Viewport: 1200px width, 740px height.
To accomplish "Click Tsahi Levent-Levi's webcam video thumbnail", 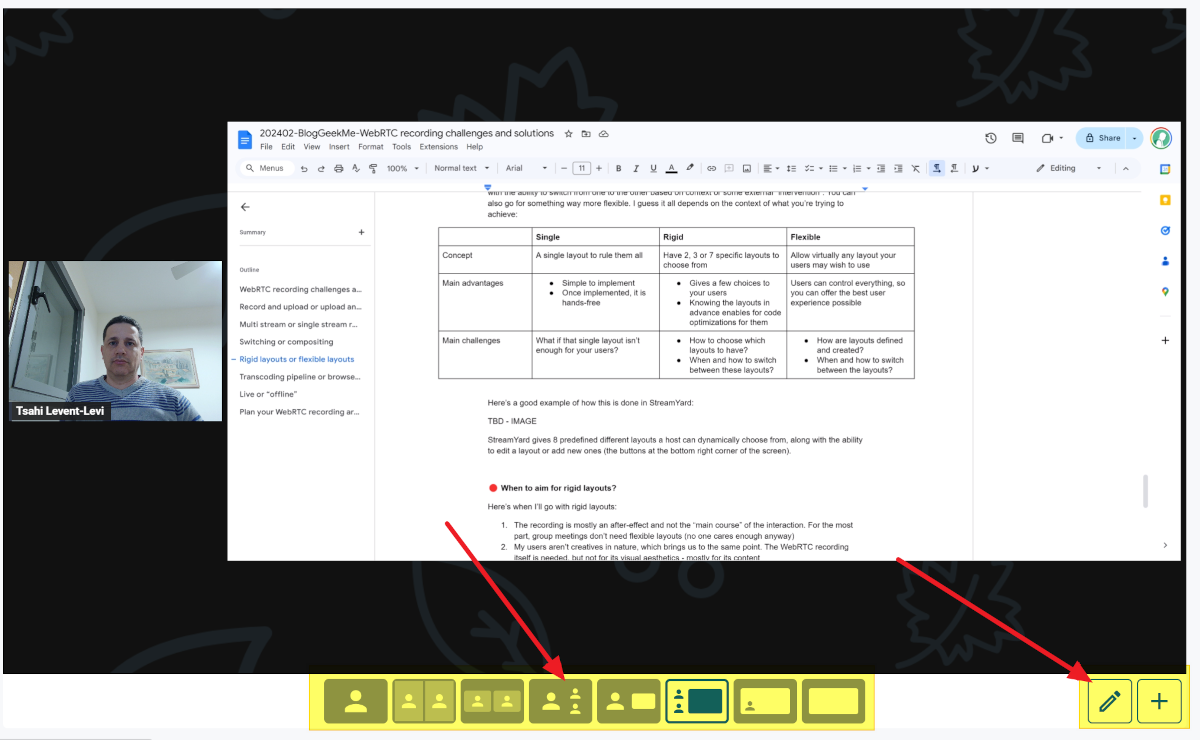I will click(115, 341).
